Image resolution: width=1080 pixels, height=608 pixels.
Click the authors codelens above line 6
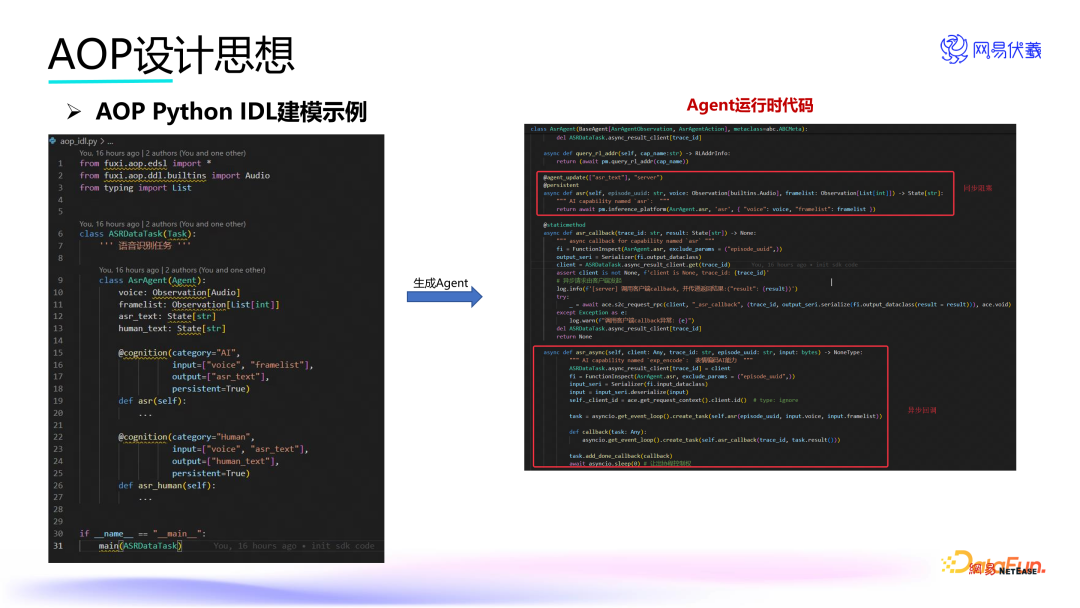click(x=163, y=224)
